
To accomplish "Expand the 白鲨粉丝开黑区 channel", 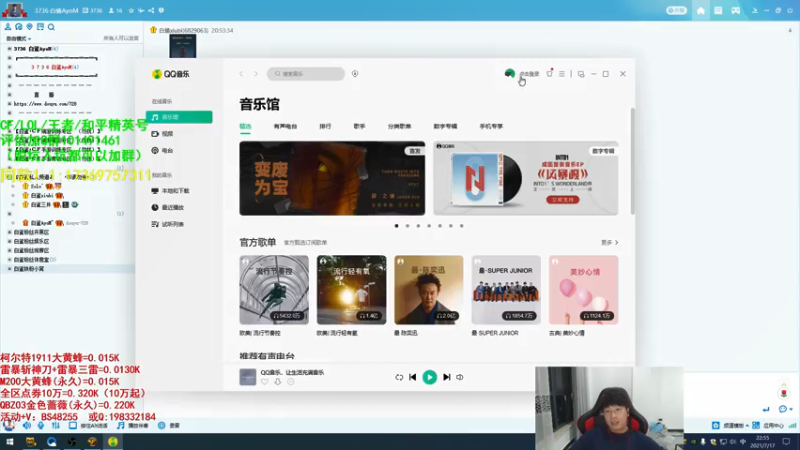I will (9, 232).
